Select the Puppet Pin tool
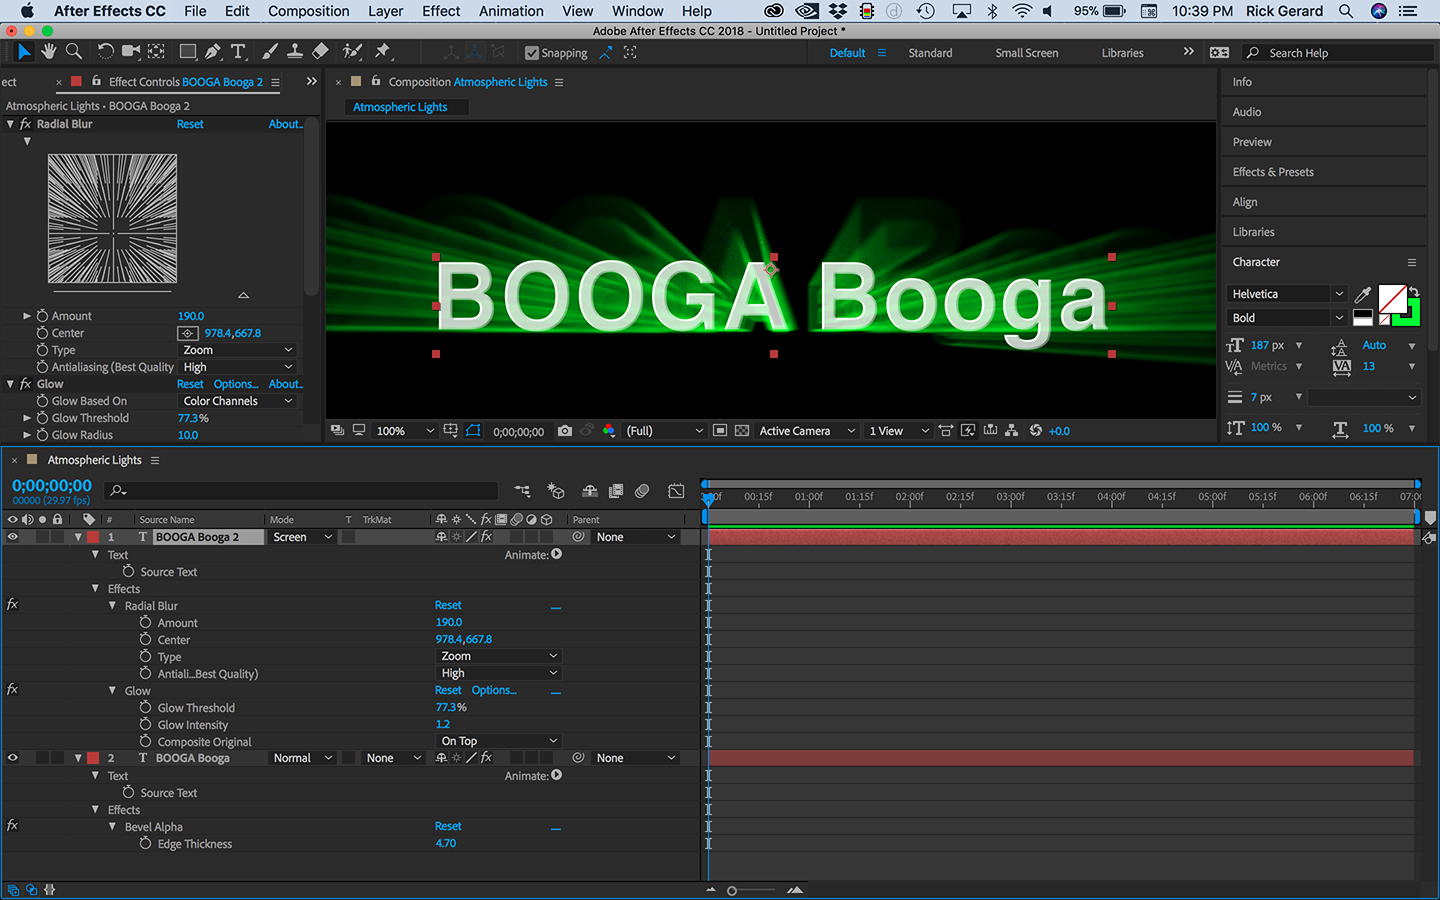The width and height of the screenshot is (1440, 900). pos(383,51)
